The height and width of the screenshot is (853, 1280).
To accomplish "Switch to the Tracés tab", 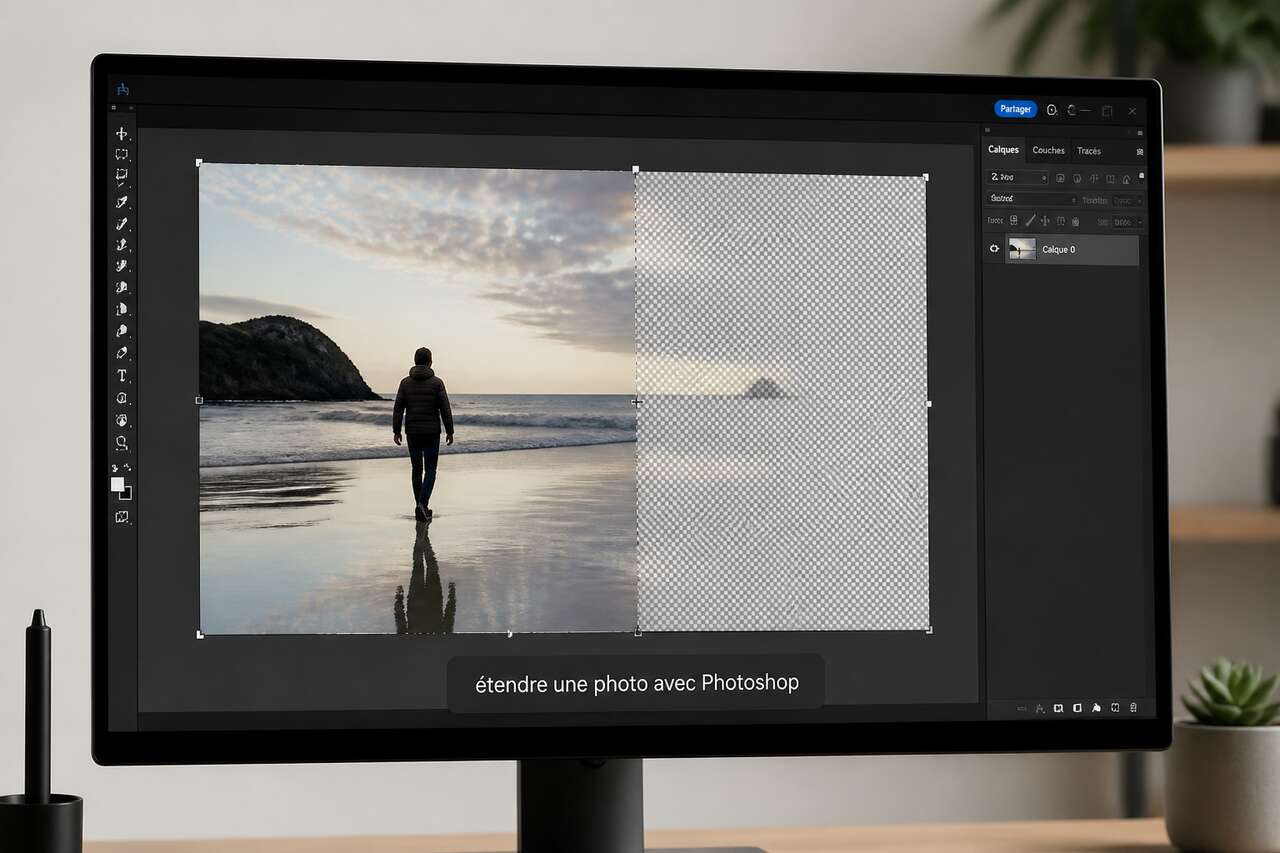I will 1089,151.
